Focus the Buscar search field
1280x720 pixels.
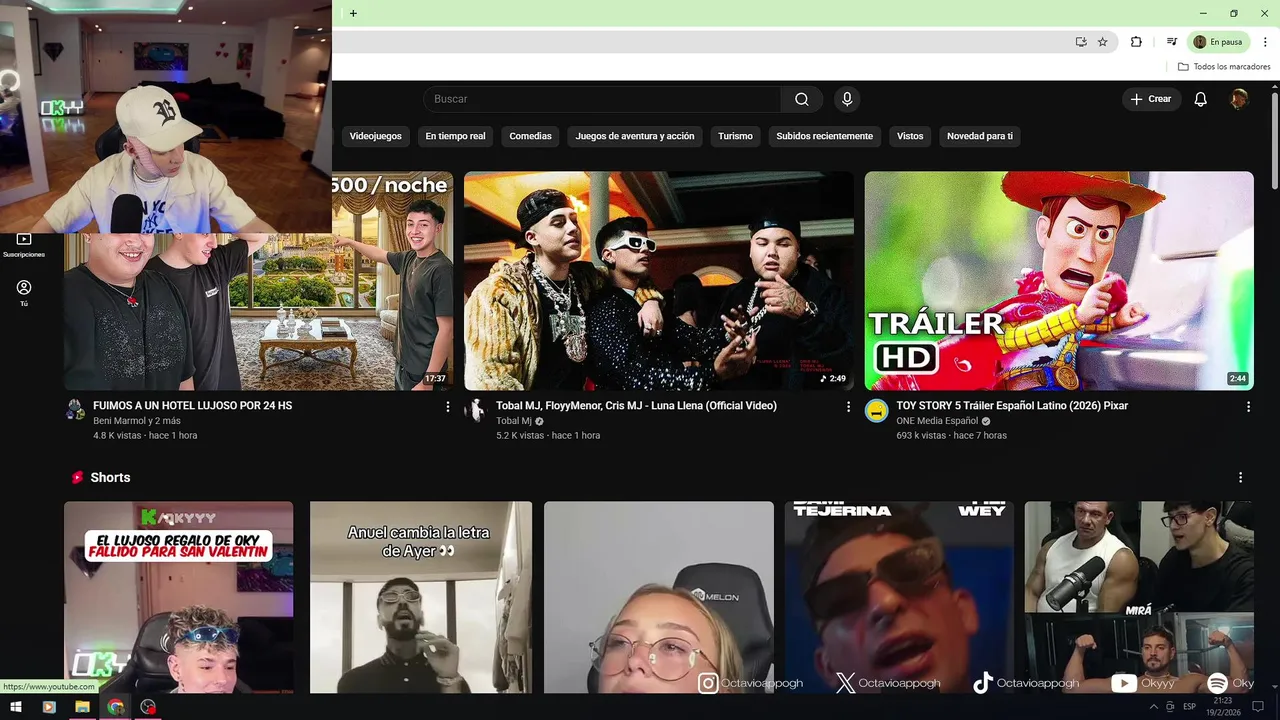pyautogui.click(x=602, y=99)
